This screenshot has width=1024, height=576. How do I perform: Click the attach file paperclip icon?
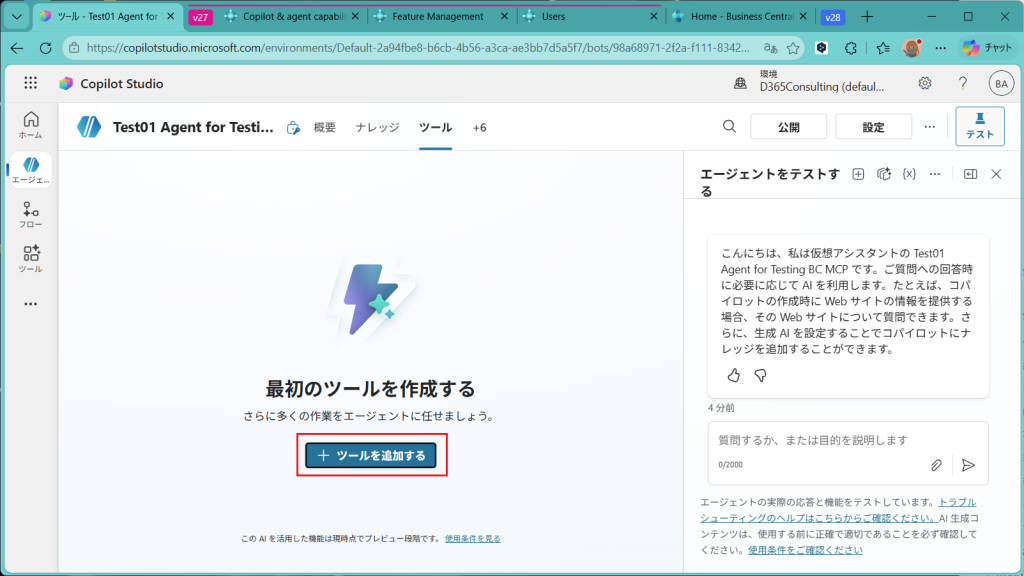pos(936,465)
